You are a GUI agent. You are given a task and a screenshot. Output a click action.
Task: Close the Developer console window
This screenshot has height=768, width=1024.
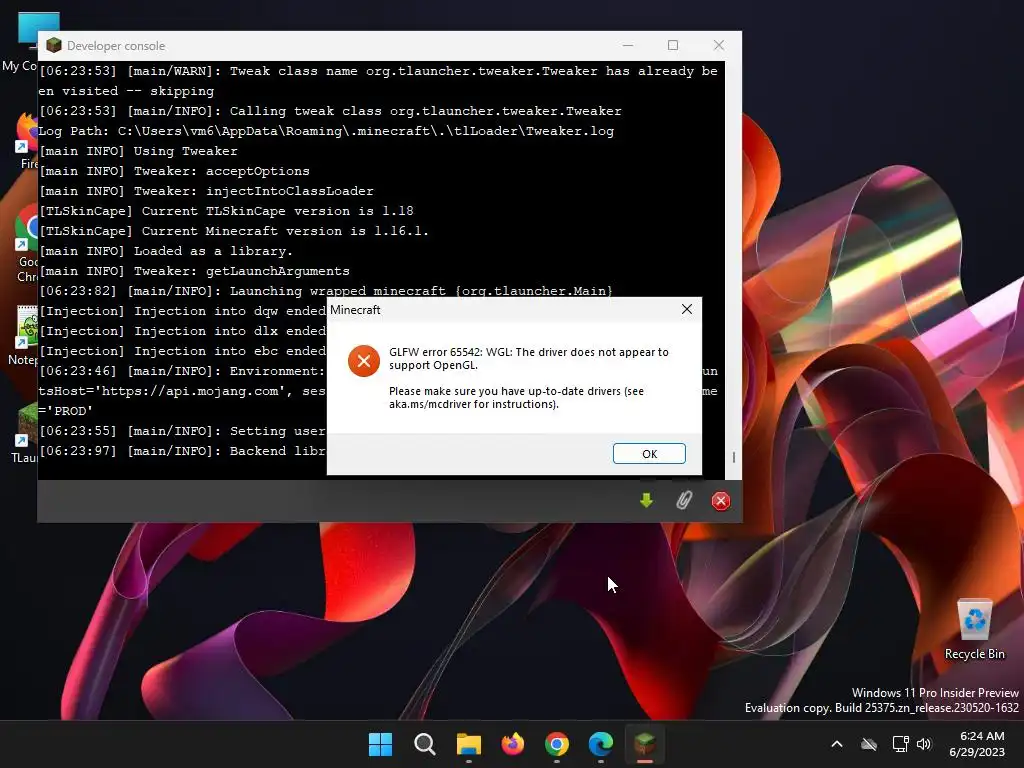718,45
